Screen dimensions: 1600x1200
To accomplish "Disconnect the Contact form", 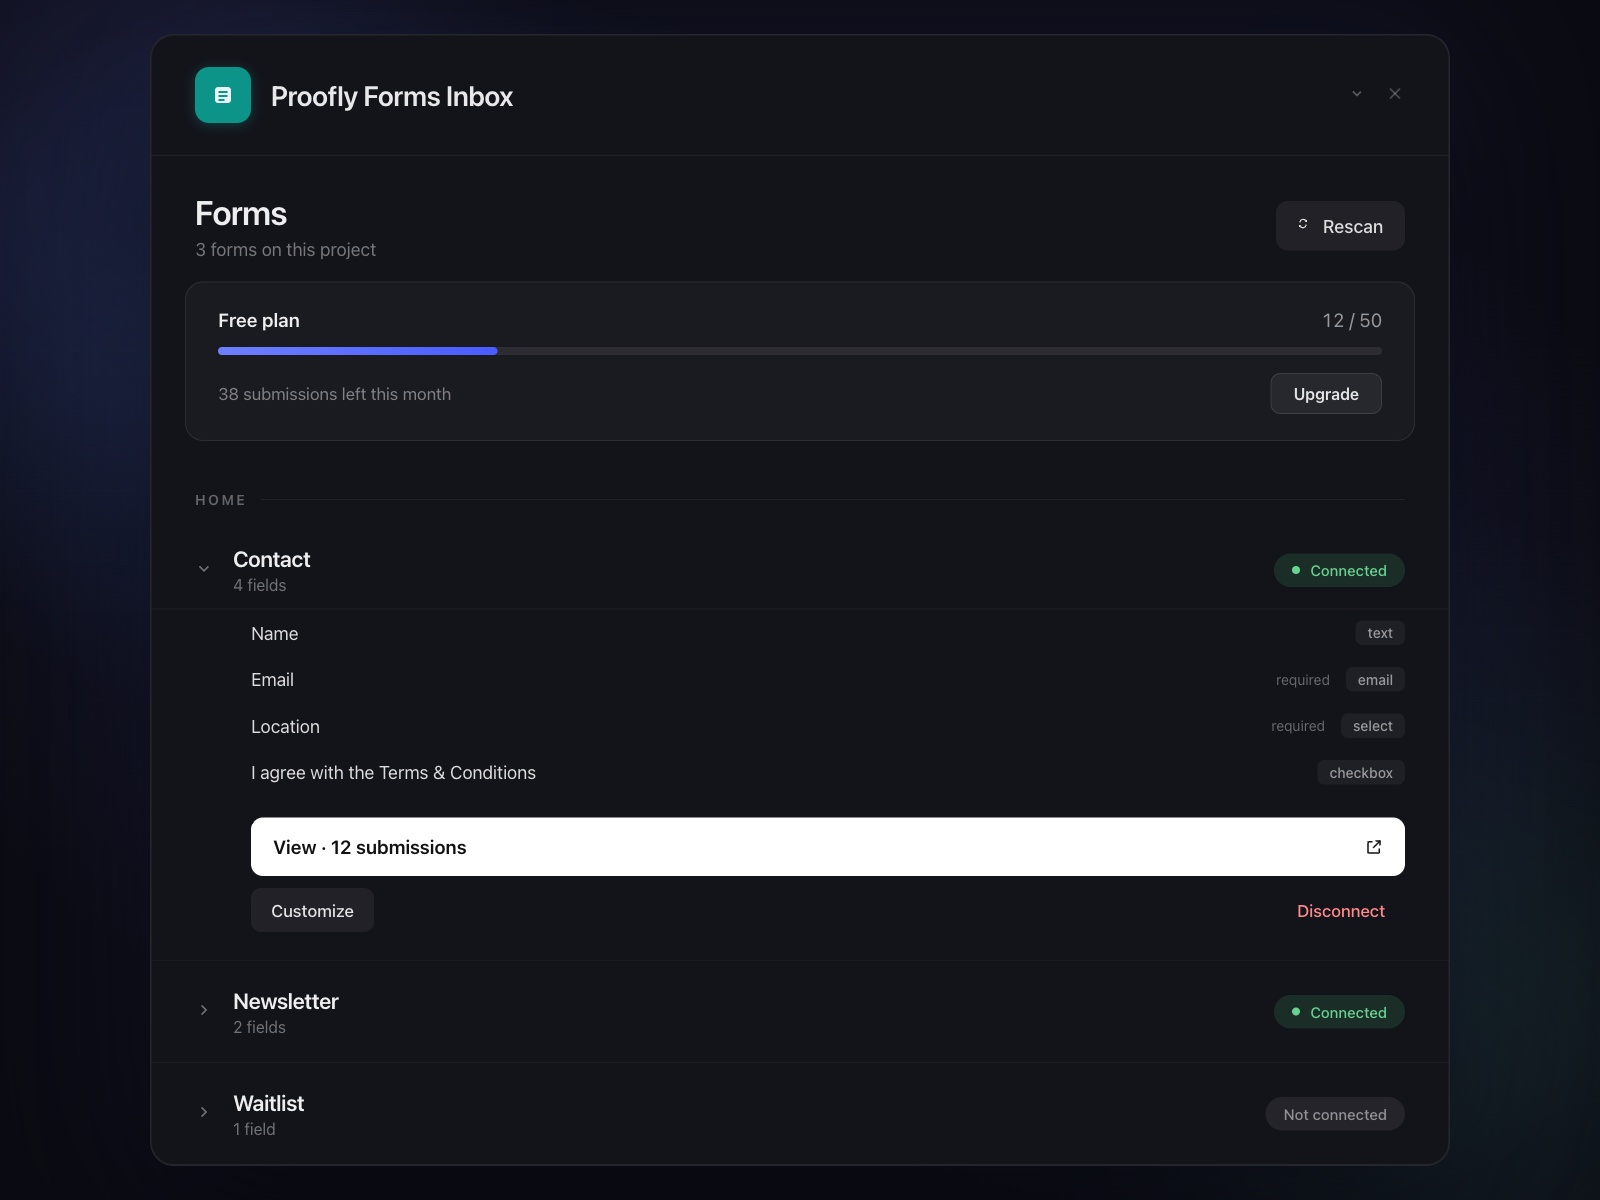I will click(x=1340, y=911).
